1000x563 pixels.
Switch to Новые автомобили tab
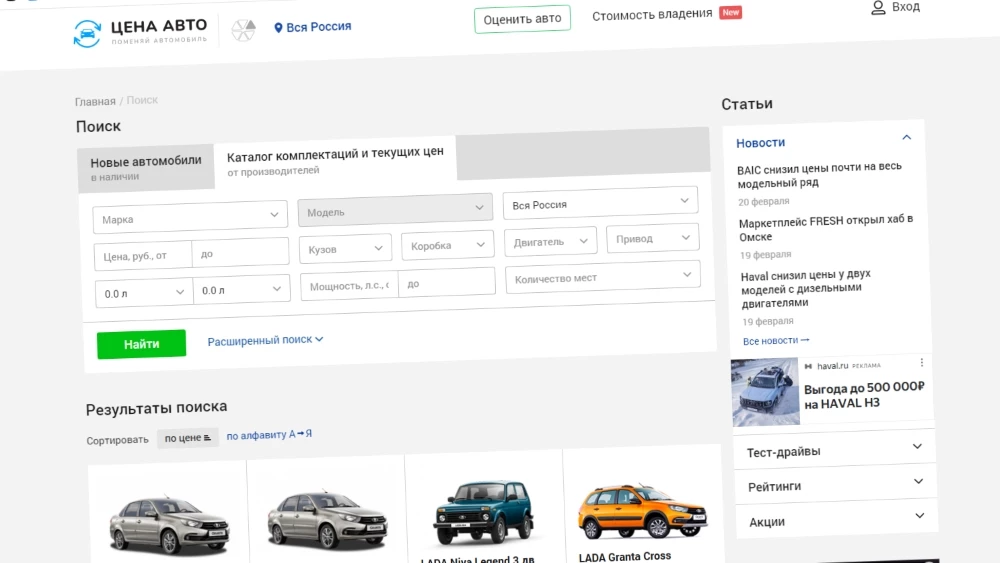coord(146,168)
